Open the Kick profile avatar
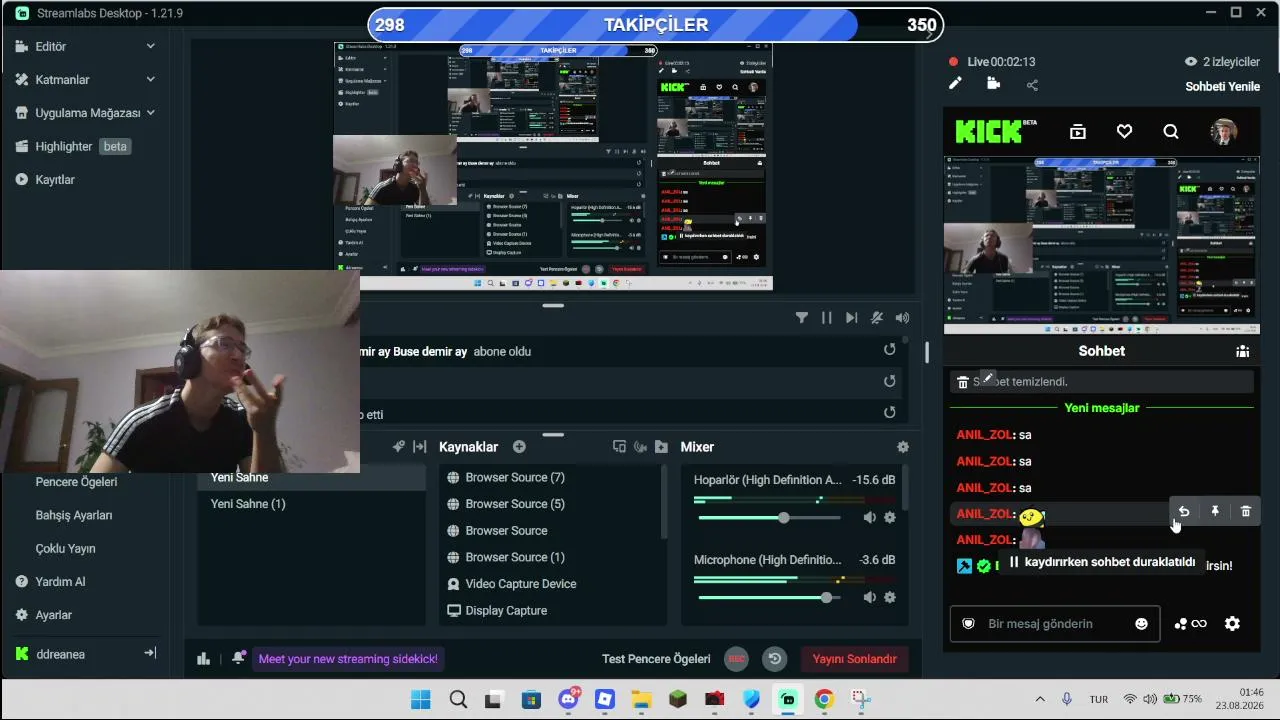 tap(1224, 131)
